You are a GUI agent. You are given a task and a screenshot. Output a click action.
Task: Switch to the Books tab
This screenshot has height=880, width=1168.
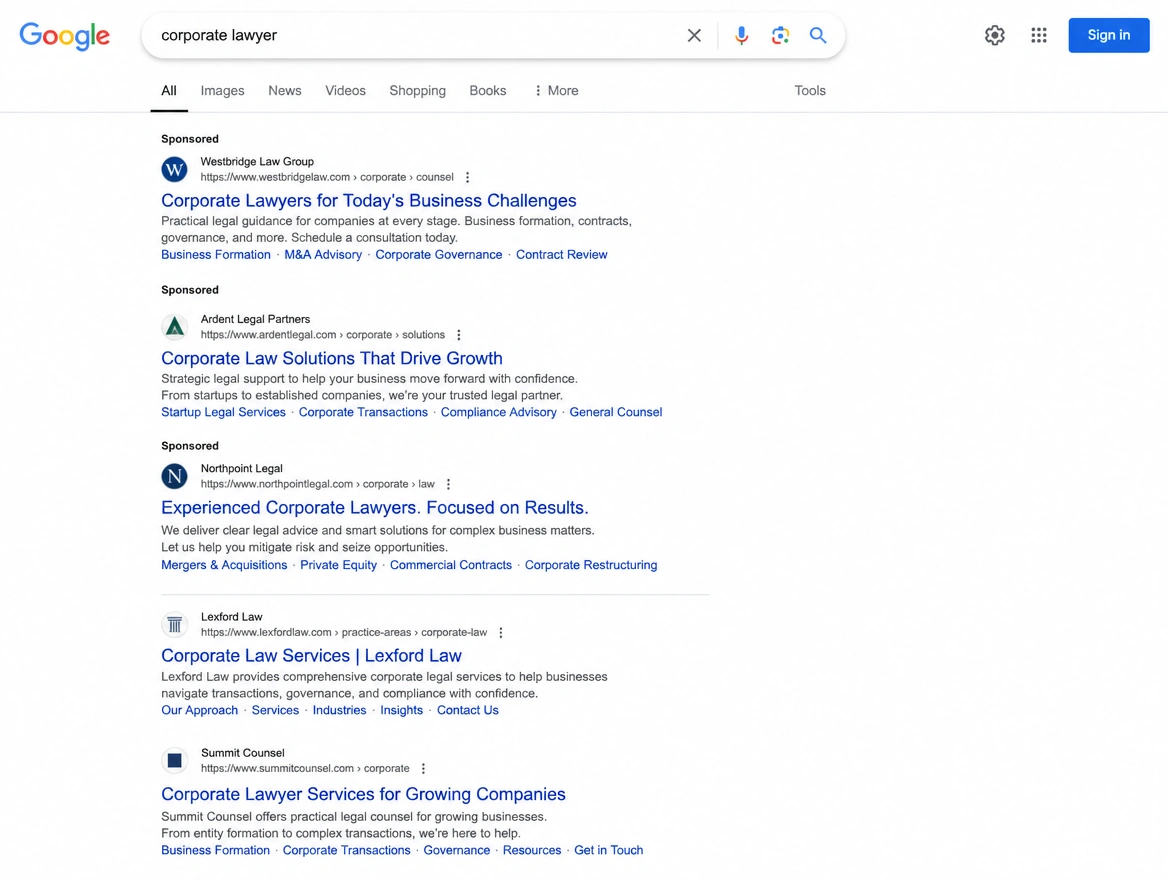(487, 91)
